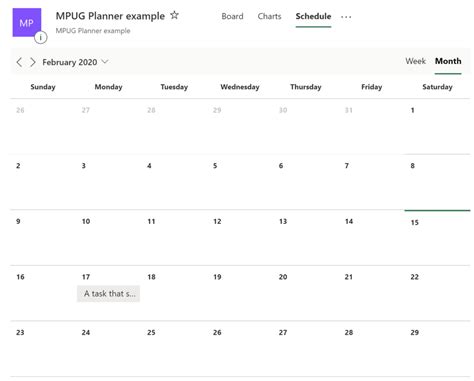
Task: Click the February 20 day cell
Action: pos(306,293)
